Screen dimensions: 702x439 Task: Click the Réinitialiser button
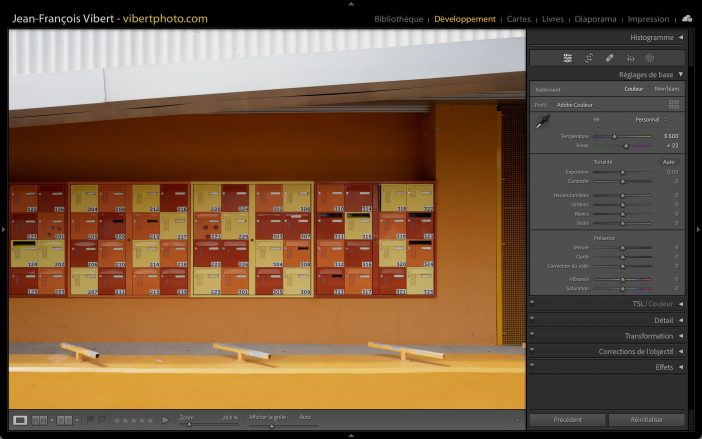646,420
